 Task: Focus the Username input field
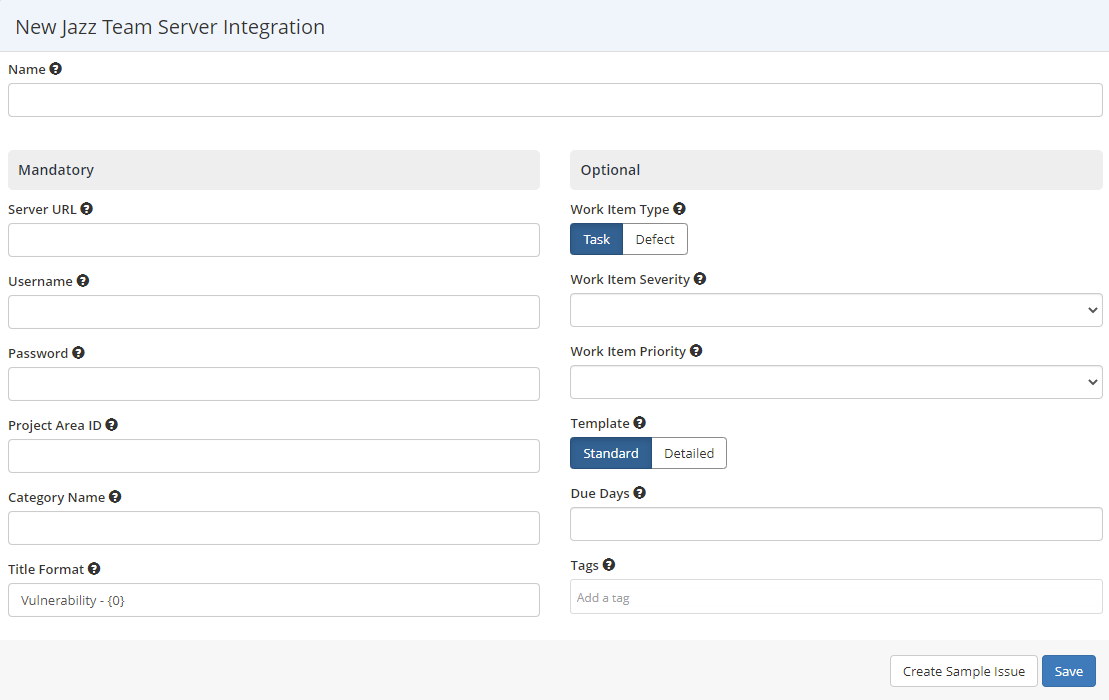click(274, 312)
